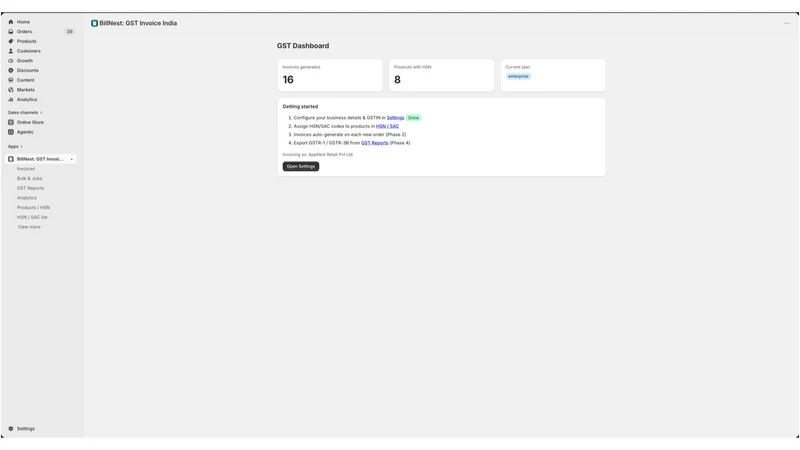Open GST Reports in the sidebar submenu
The width and height of the screenshot is (800, 450).
31,188
